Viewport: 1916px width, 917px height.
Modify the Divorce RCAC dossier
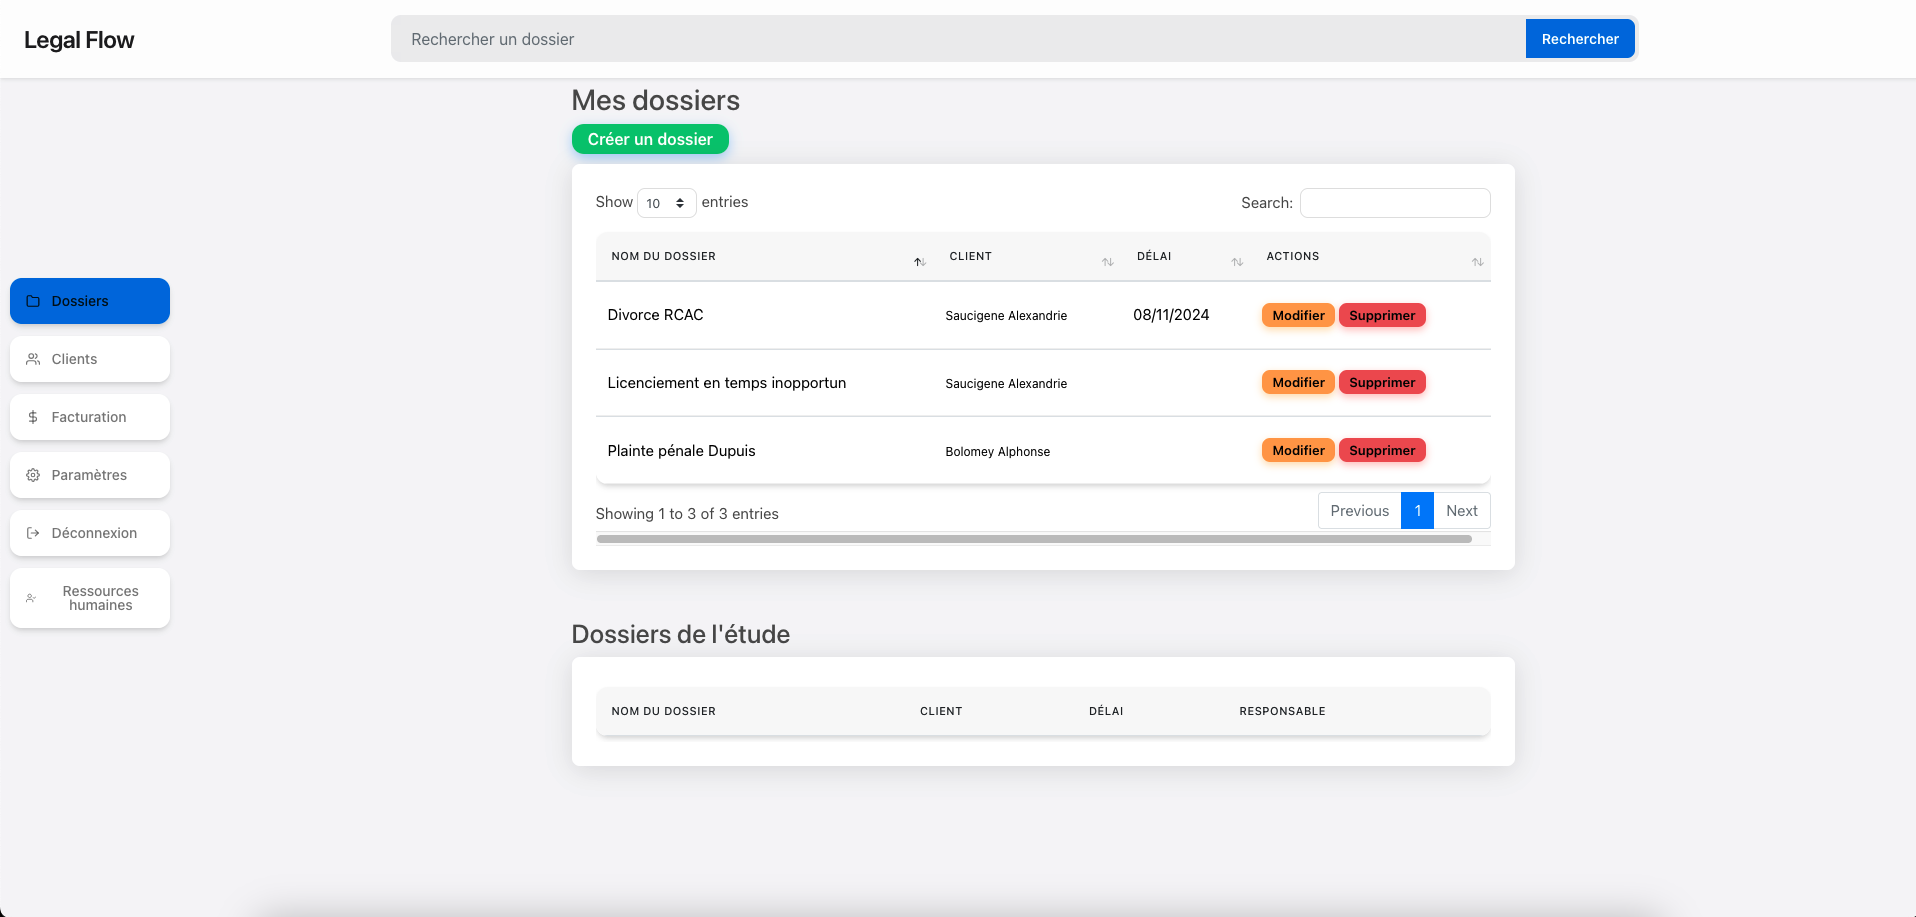coord(1298,315)
